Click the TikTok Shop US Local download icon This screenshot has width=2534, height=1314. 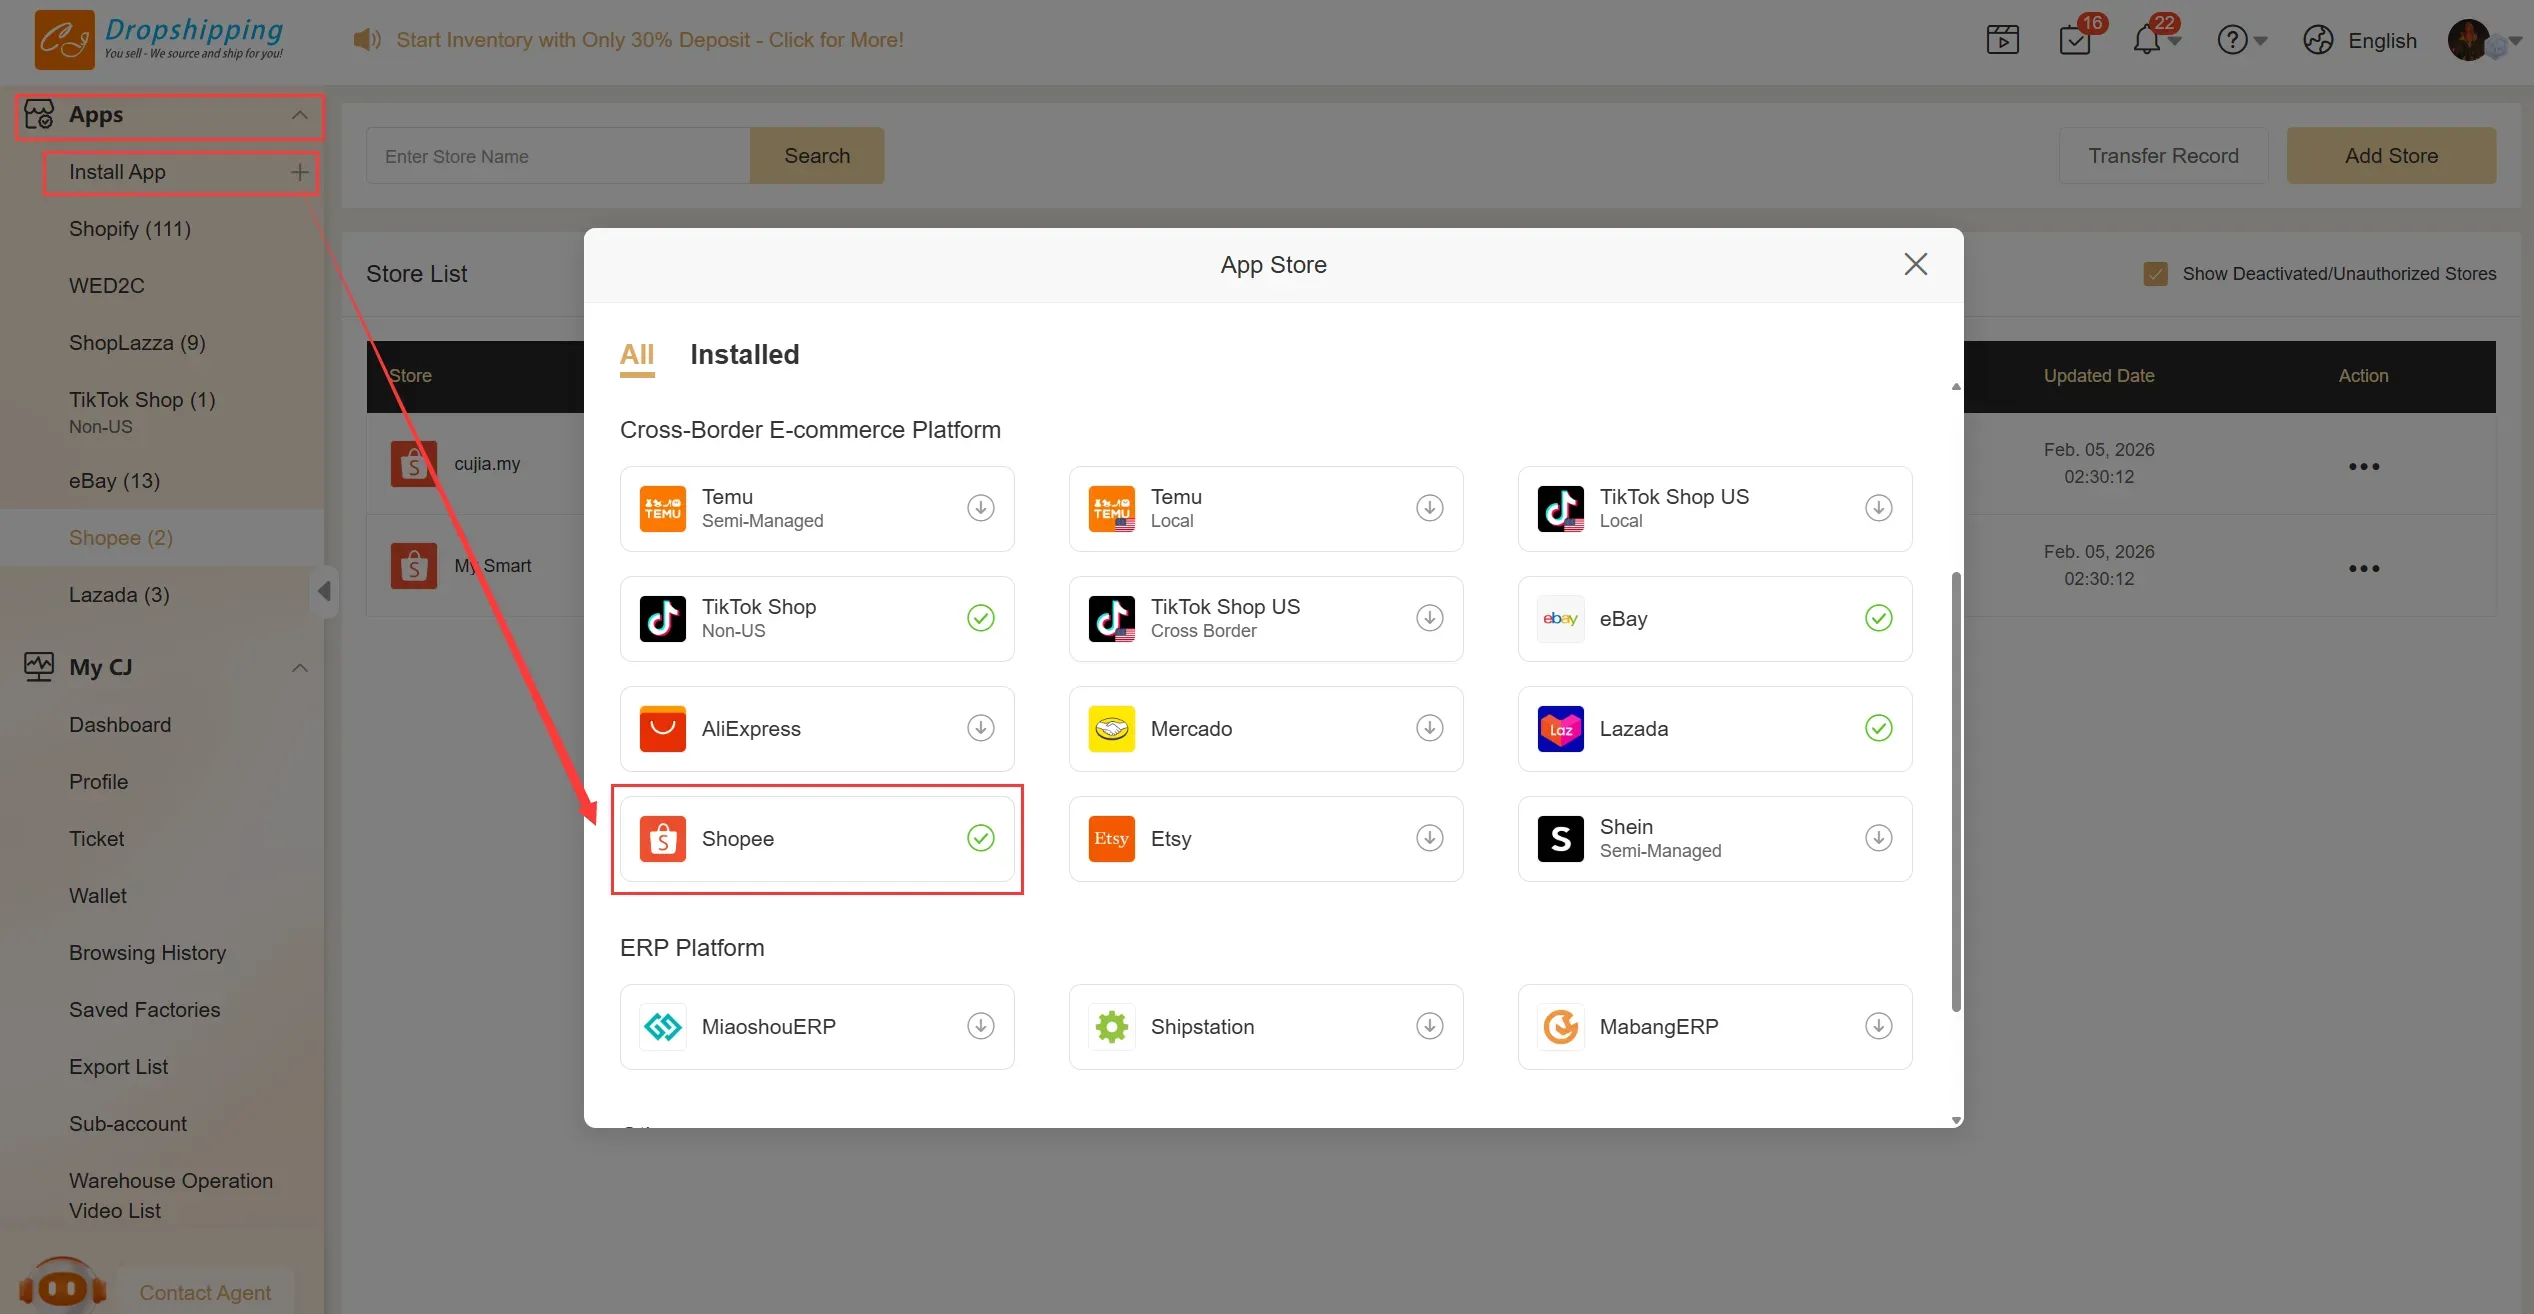[1878, 508]
